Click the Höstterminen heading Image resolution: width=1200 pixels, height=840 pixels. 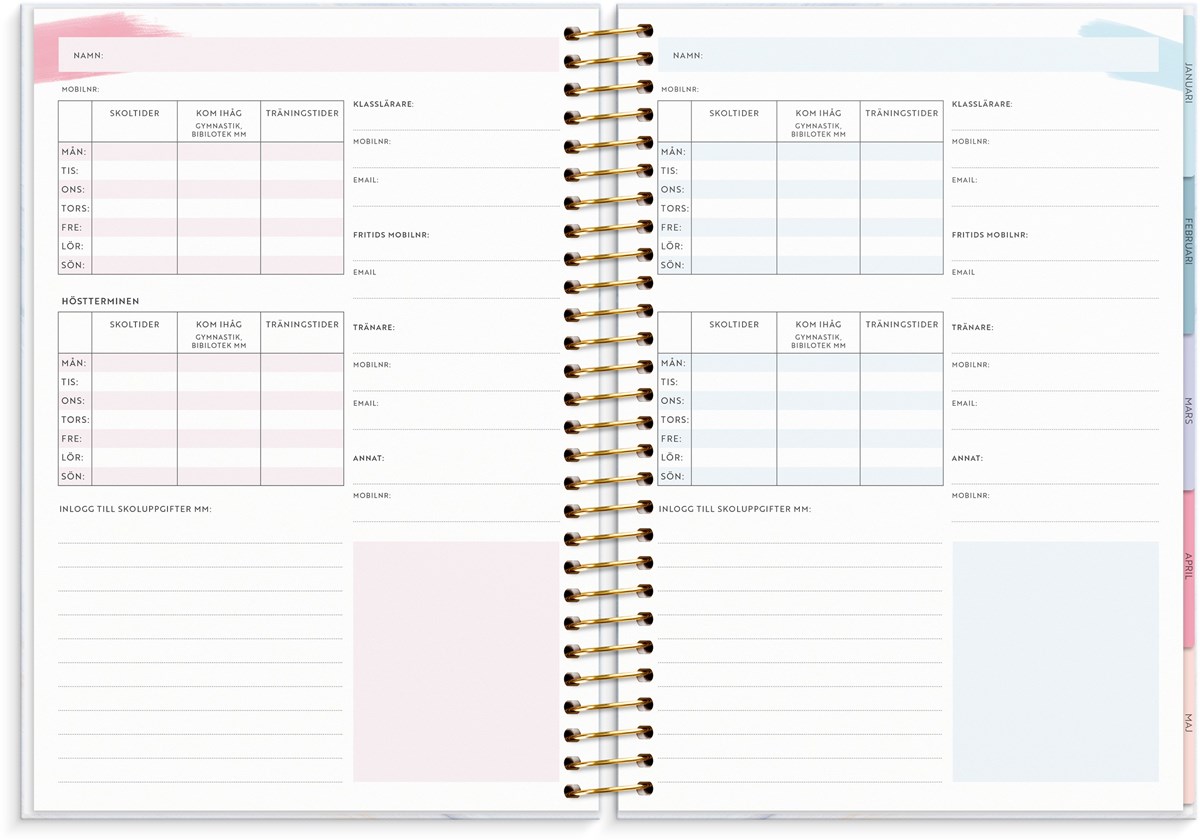coord(100,301)
